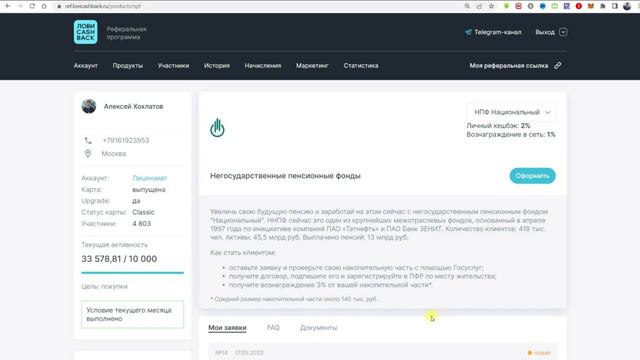Screen dimensions: 640x360
Task: Toggle the browser side panel icon
Action: [x=615, y=6]
